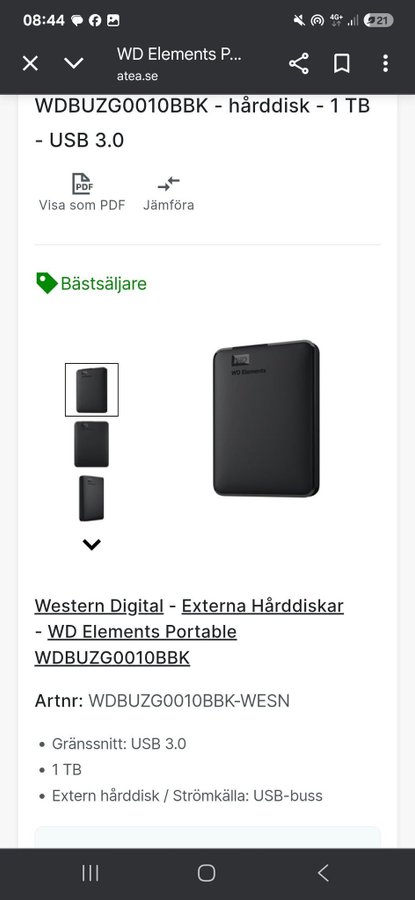
Task: Tap the share icon
Action: (298, 63)
